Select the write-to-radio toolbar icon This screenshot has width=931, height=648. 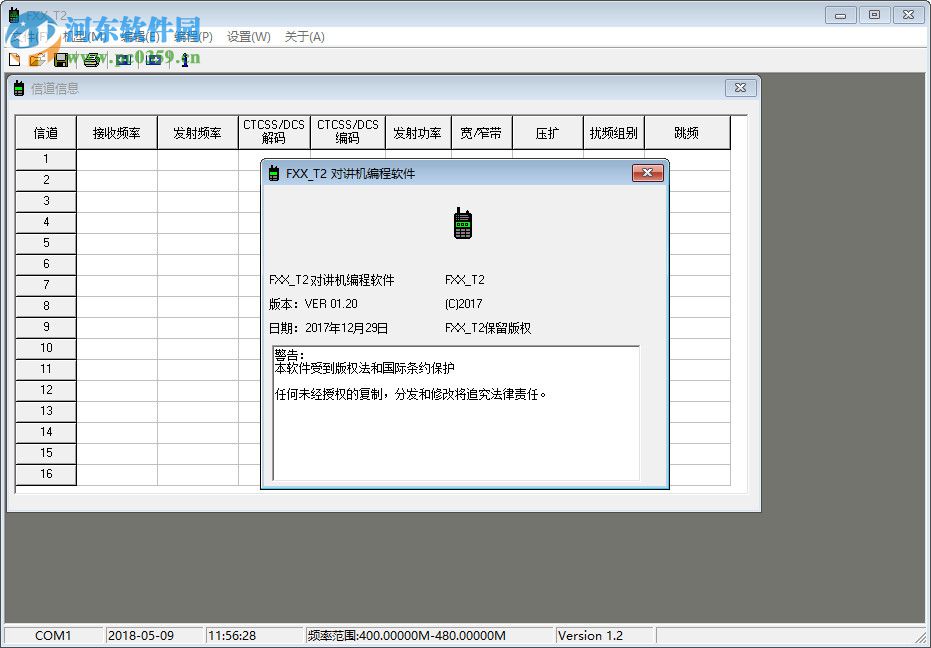(154, 59)
